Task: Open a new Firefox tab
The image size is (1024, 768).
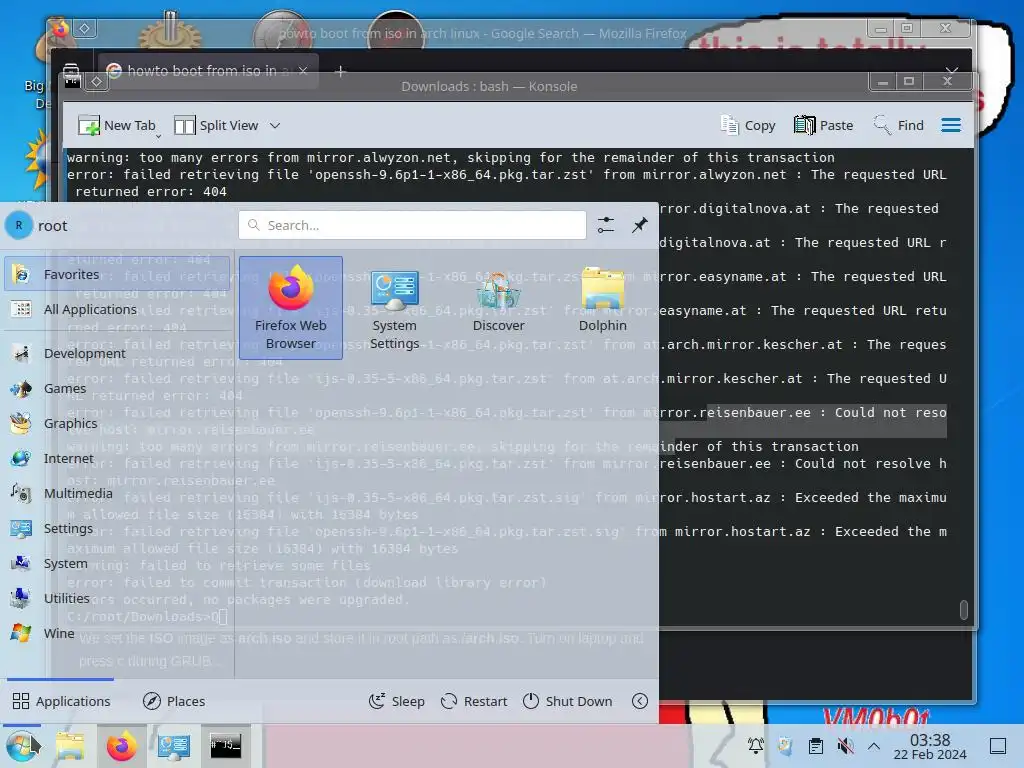Action: point(340,71)
